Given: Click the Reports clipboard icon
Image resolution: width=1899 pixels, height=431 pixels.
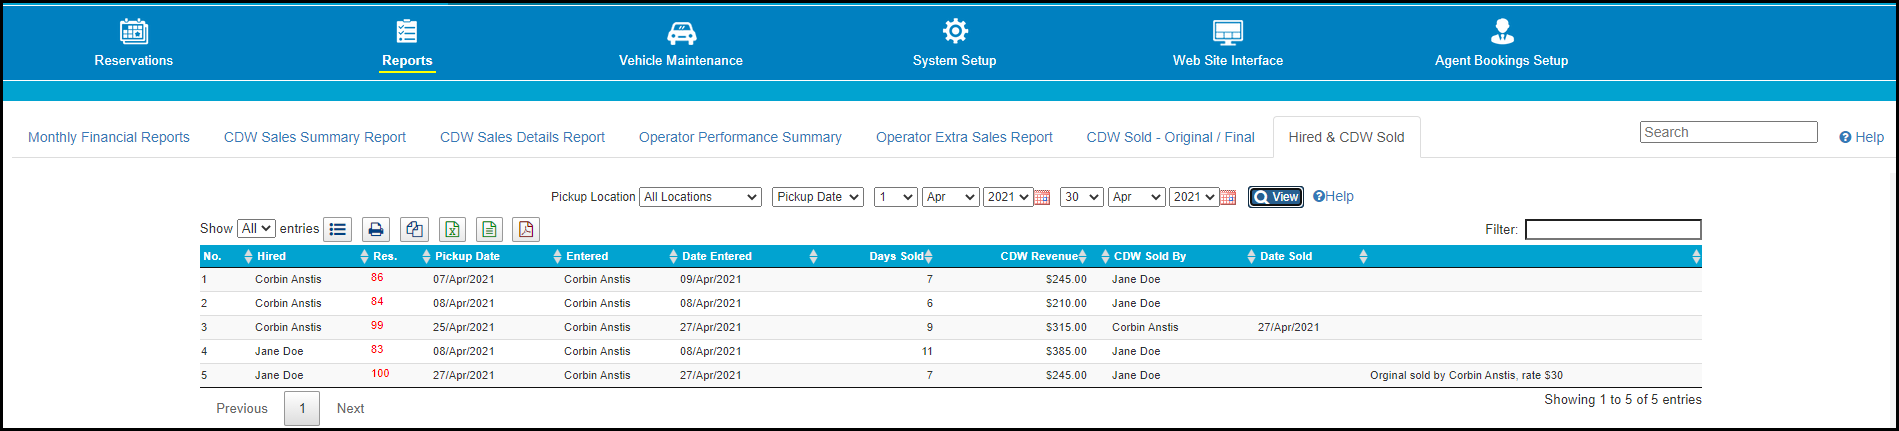Looking at the screenshot, I should click(407, 31).
